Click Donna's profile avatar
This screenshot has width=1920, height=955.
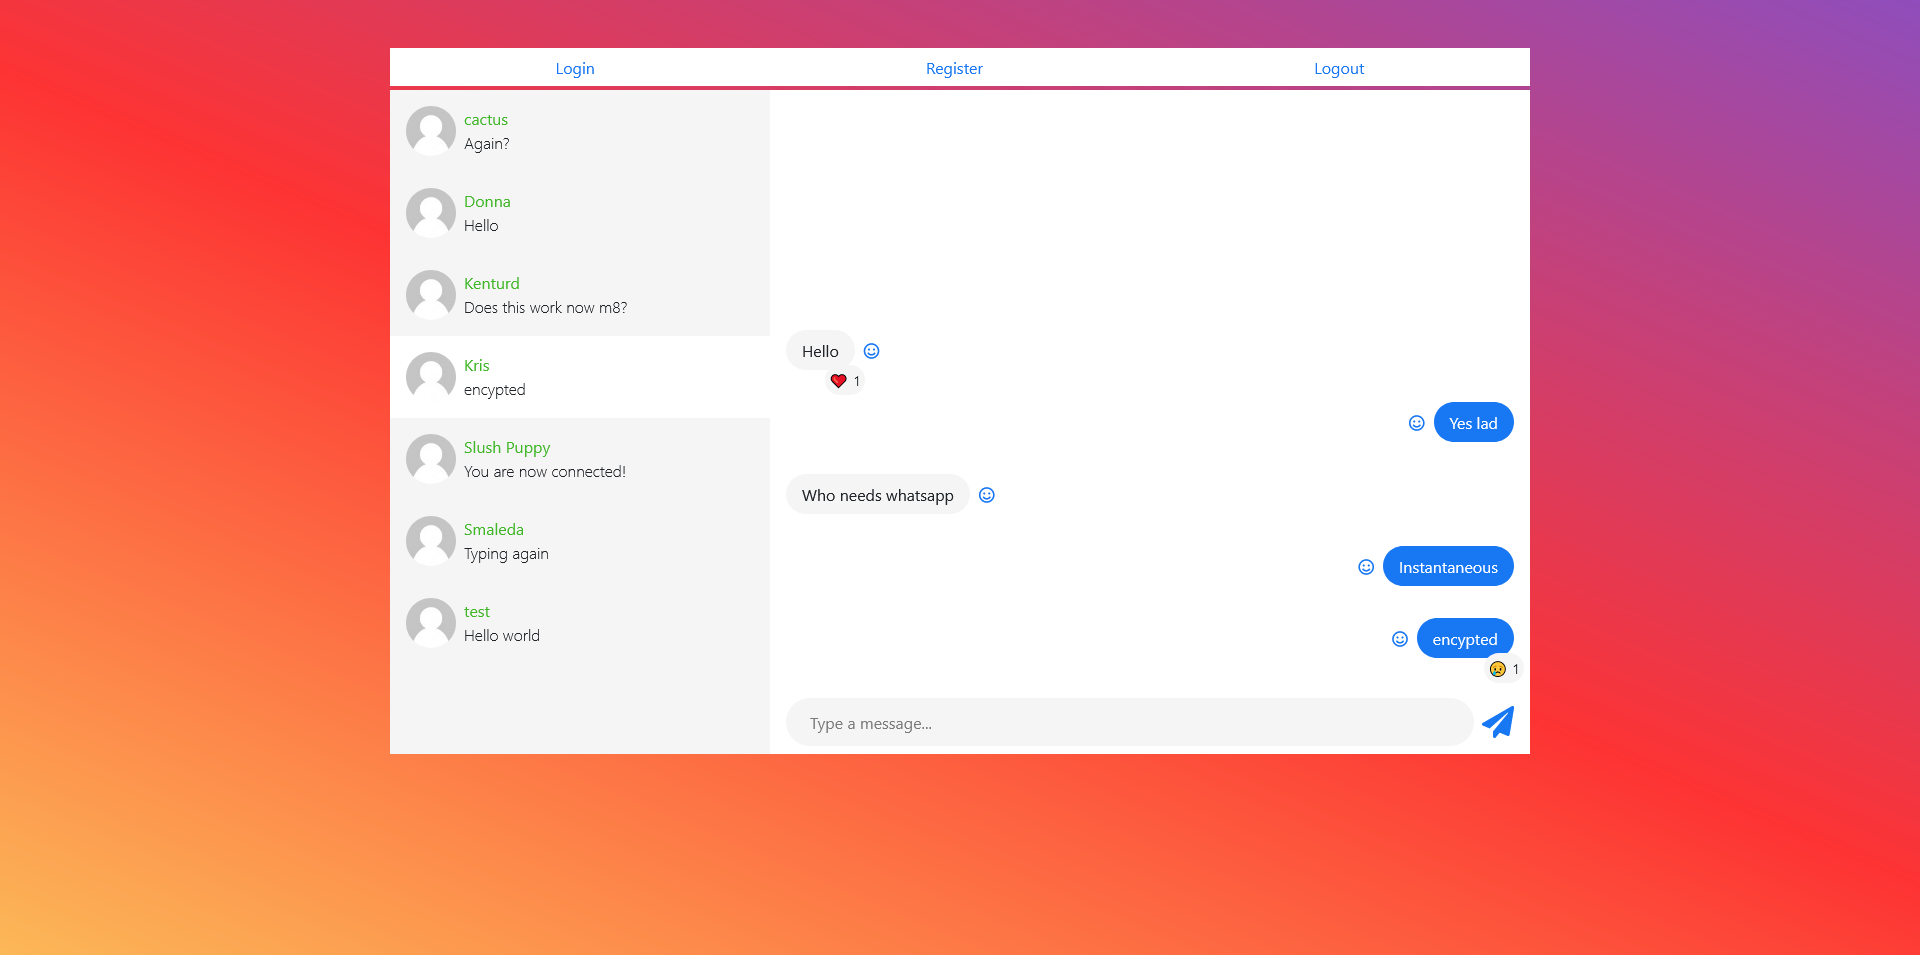click(431, 213)
